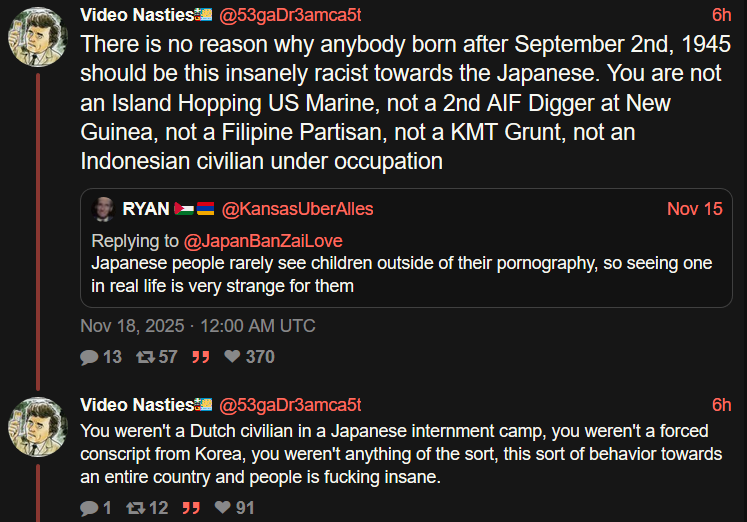Click the 6h timestamp on first tweet
The width and height of the screenshot is (747, 522).
click(x=721, y=15)
